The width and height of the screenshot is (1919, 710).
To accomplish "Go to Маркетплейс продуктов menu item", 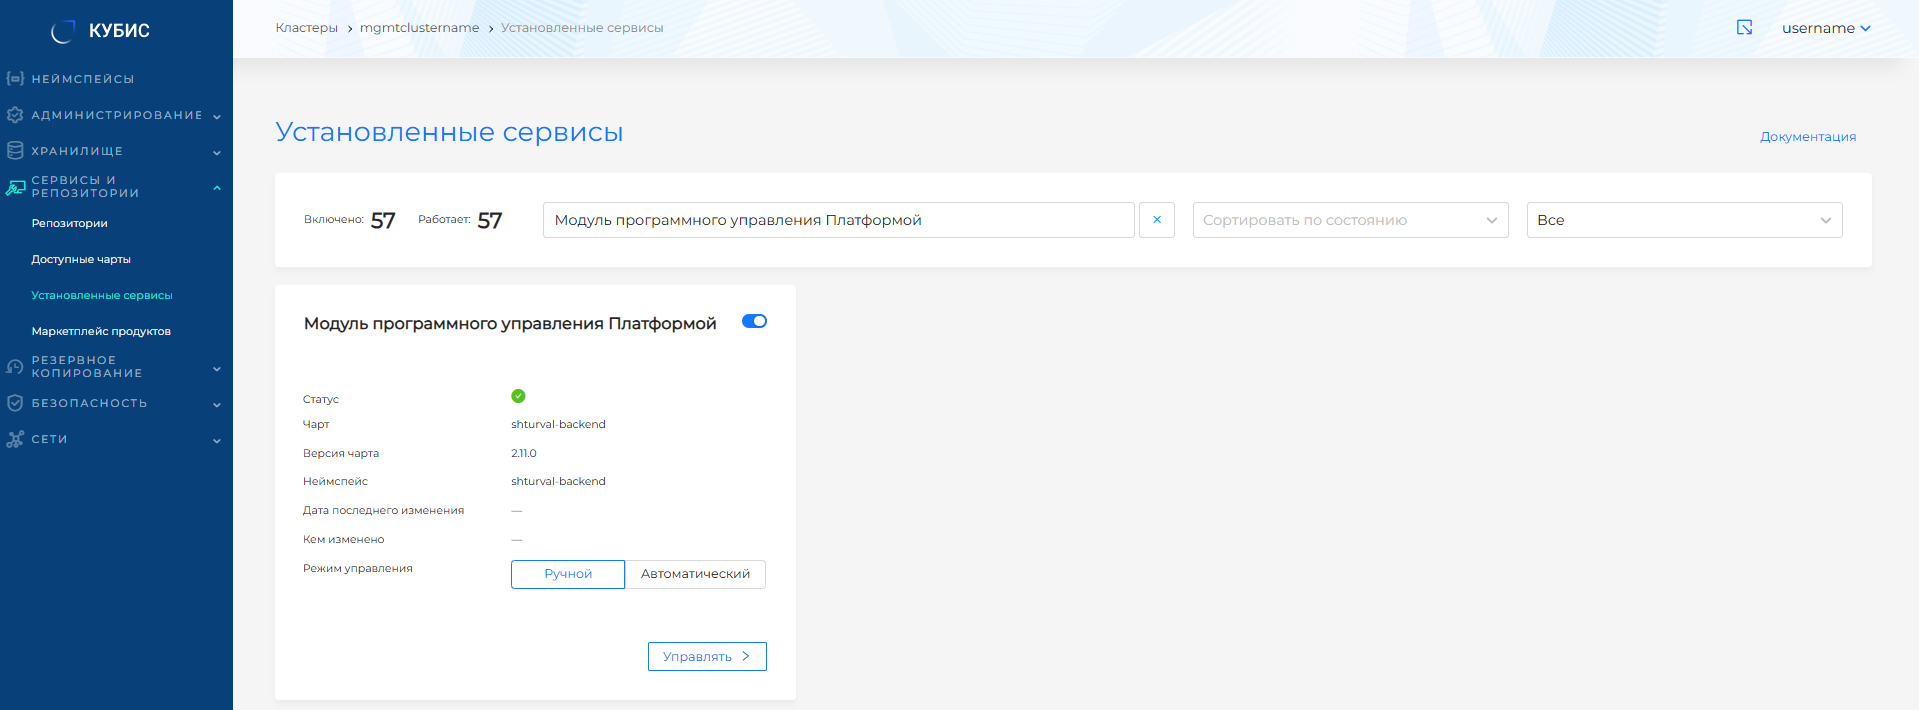I will point(101,331).
